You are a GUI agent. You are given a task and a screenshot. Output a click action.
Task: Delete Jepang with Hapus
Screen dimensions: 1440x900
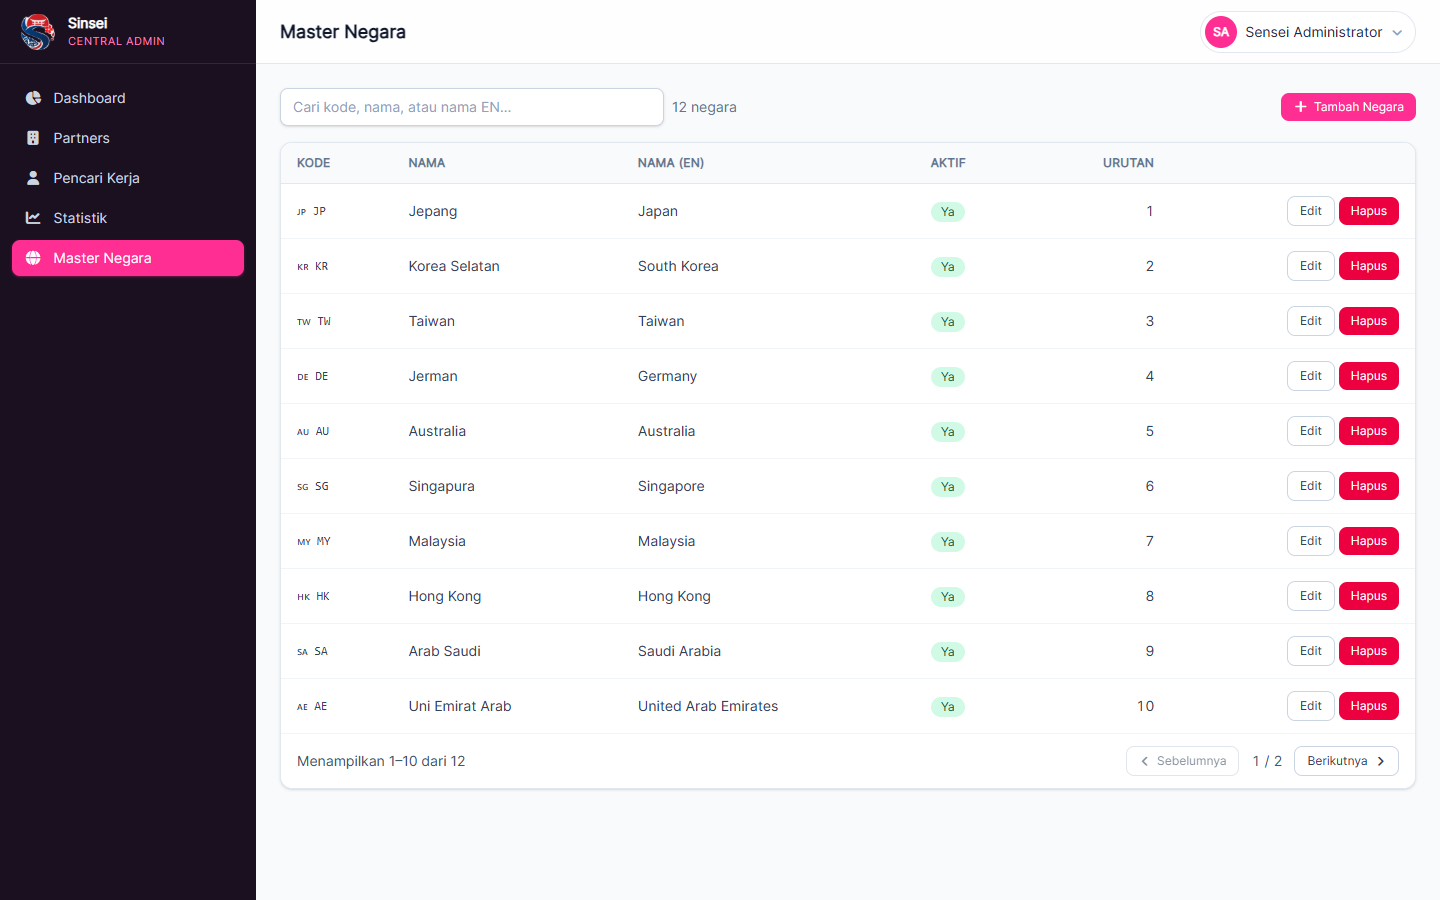1369,211
